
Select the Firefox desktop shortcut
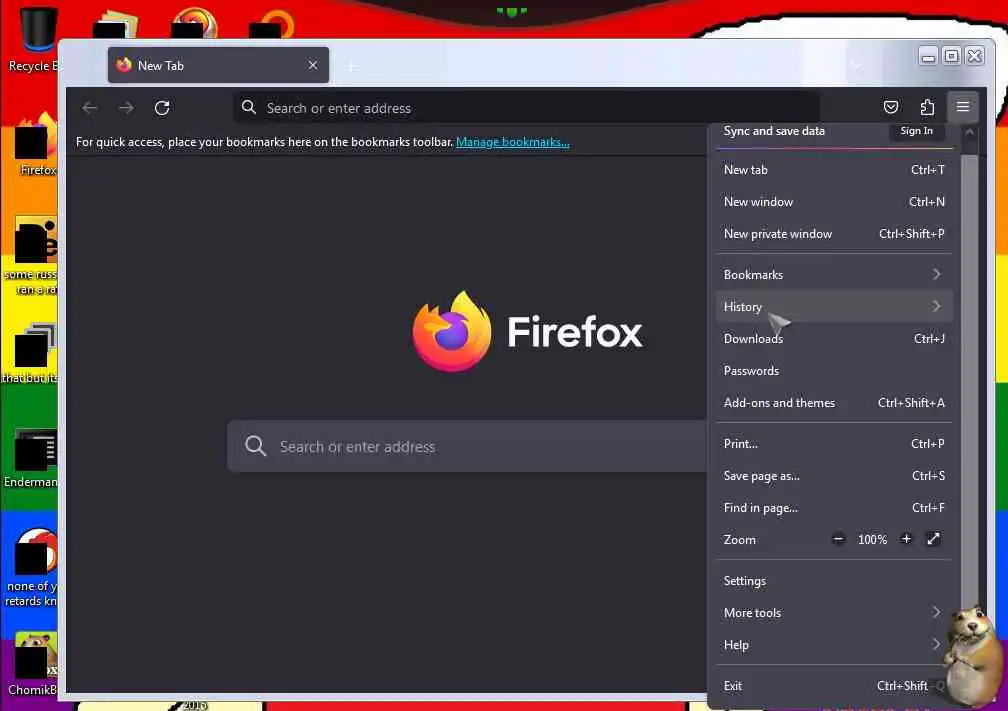(35, 144)
